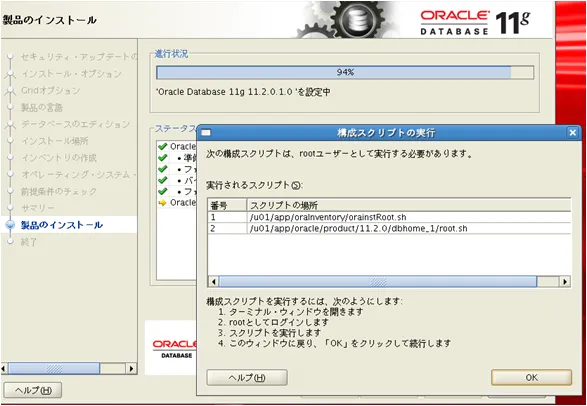Select the 製品のインストール step in sidebar
The image size is (587, 406).
(x=62, y=225)
